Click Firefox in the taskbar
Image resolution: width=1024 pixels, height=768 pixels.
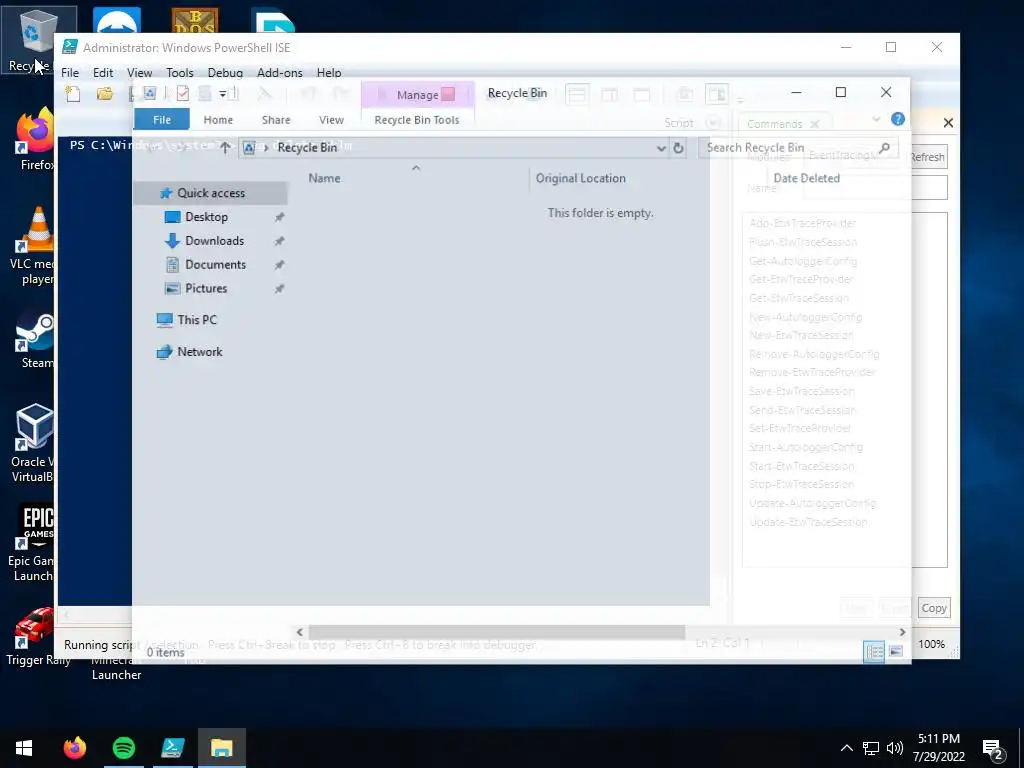coord(74,748)
